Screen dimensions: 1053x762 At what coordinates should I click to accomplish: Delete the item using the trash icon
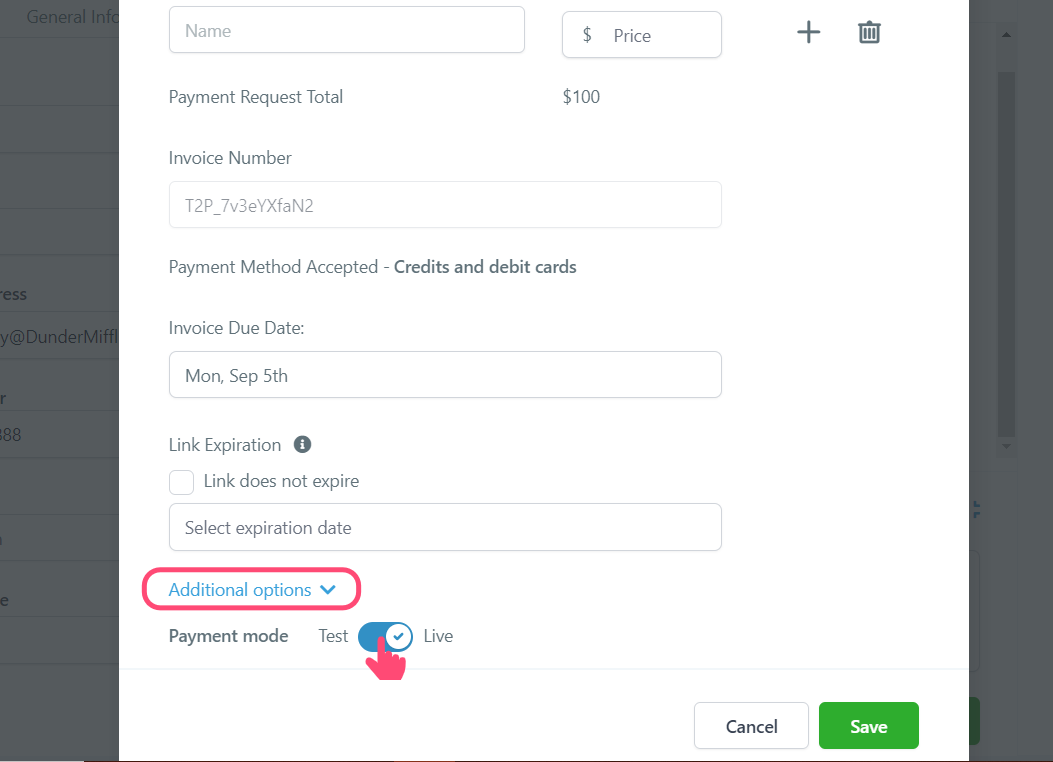(869, 32)
